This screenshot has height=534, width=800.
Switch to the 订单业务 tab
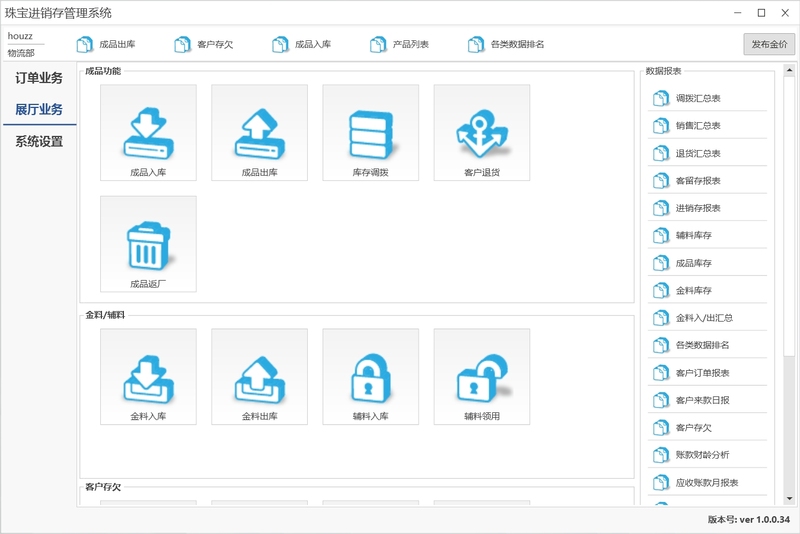[39, 78]
